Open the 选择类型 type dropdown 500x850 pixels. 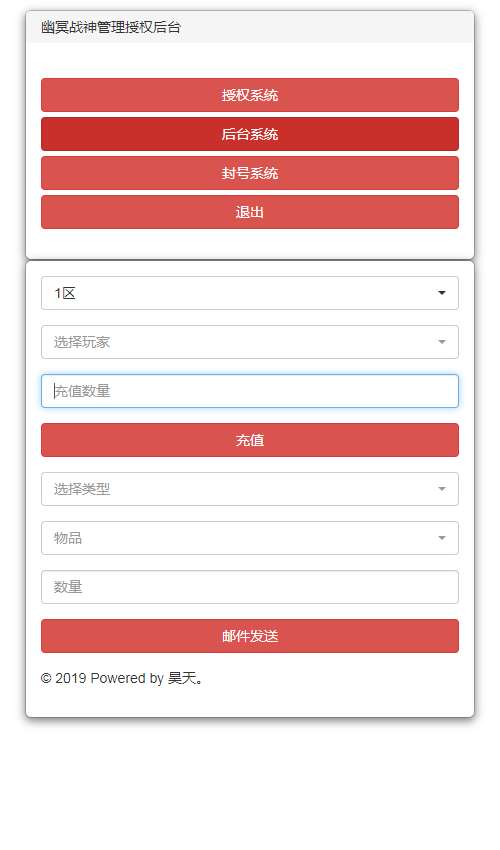coord(249,489)
